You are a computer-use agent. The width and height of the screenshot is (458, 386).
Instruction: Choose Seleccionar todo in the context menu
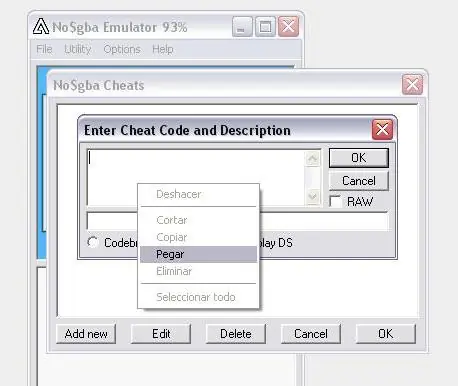point(199,297)
